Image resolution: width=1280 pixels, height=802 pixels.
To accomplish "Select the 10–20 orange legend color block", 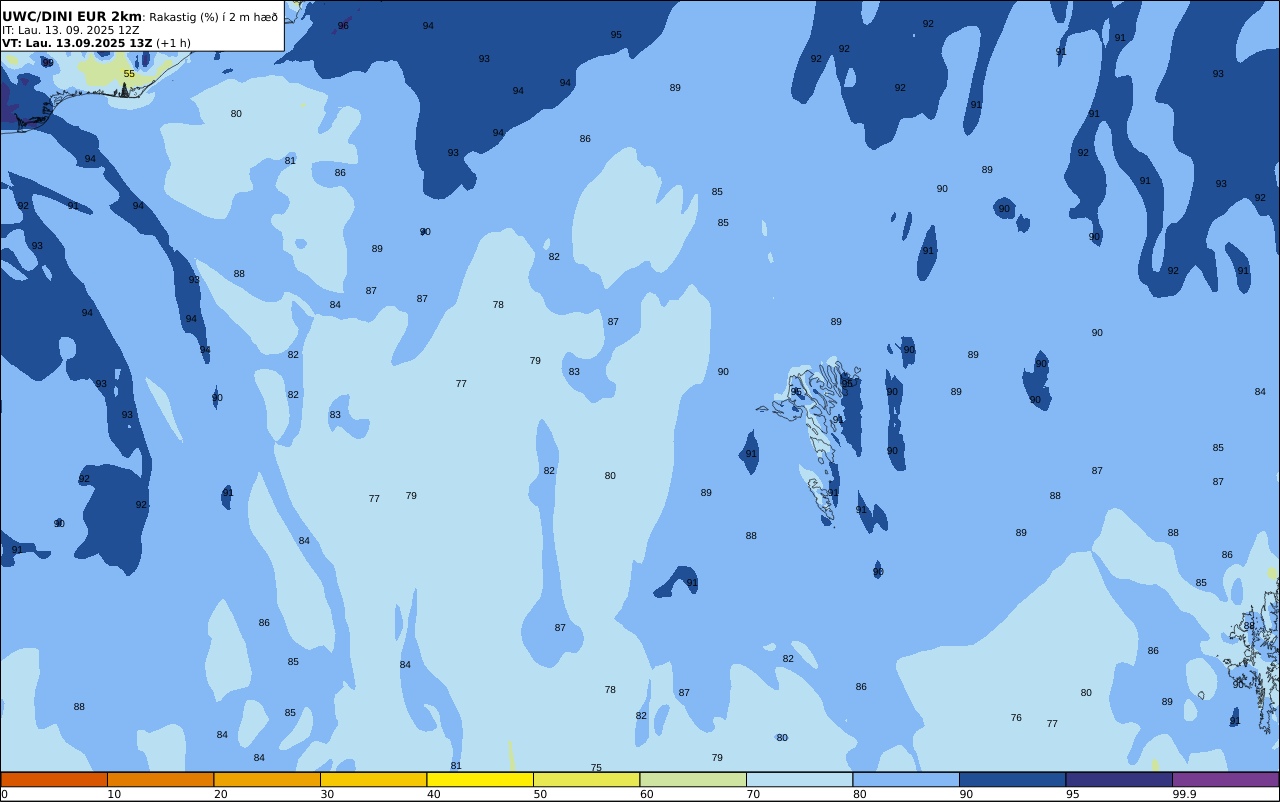I will point(160,779).
